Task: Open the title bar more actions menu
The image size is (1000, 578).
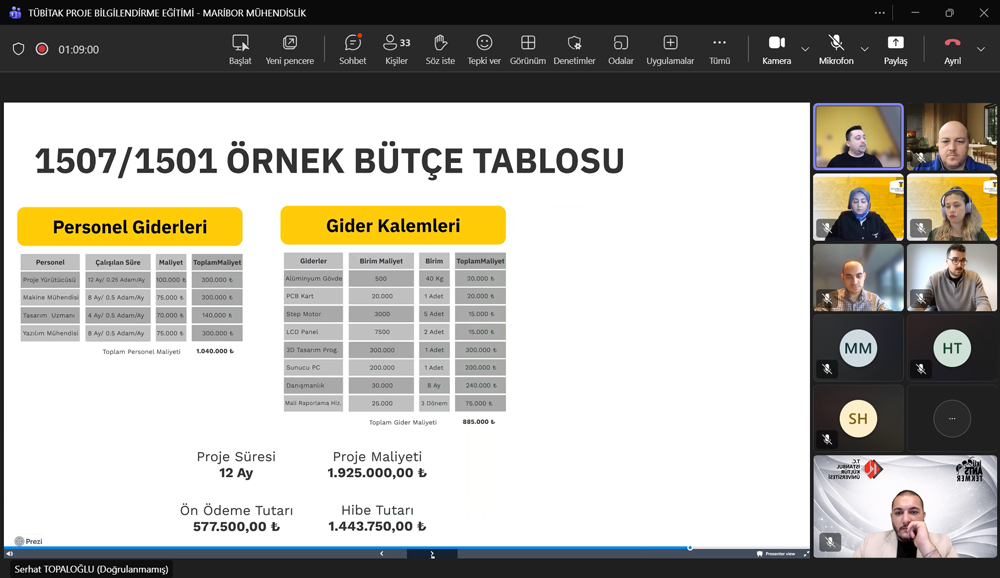Action: (879, 12)
